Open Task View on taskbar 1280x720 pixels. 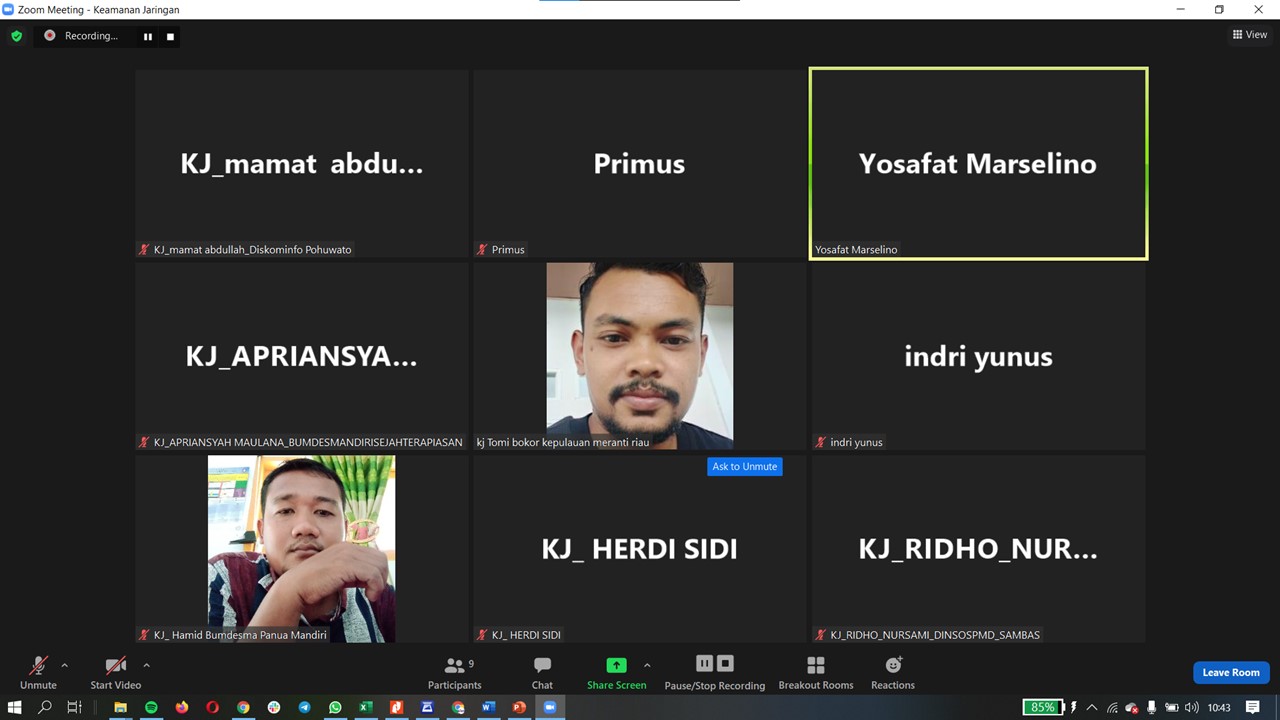75,707
